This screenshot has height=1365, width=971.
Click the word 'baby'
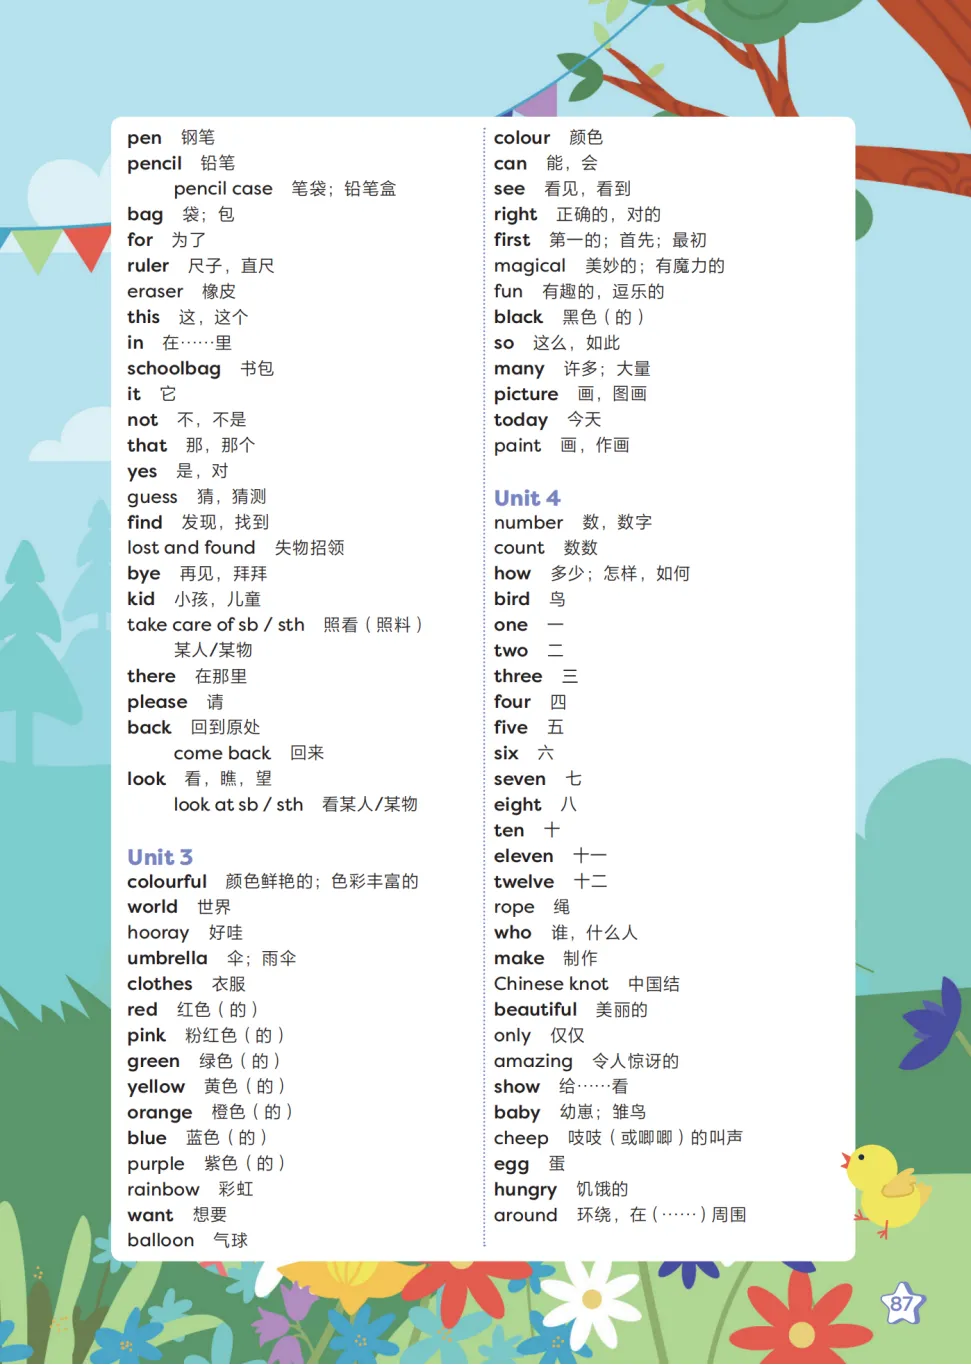pyautogui.click(x=517, y=1113)
